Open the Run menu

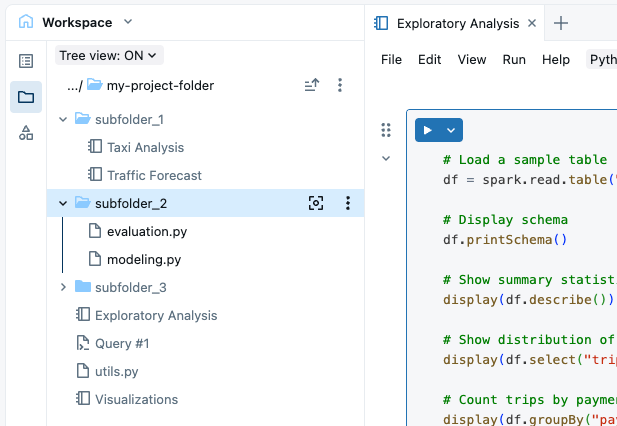pyautogui.click(x=514, y=60)
